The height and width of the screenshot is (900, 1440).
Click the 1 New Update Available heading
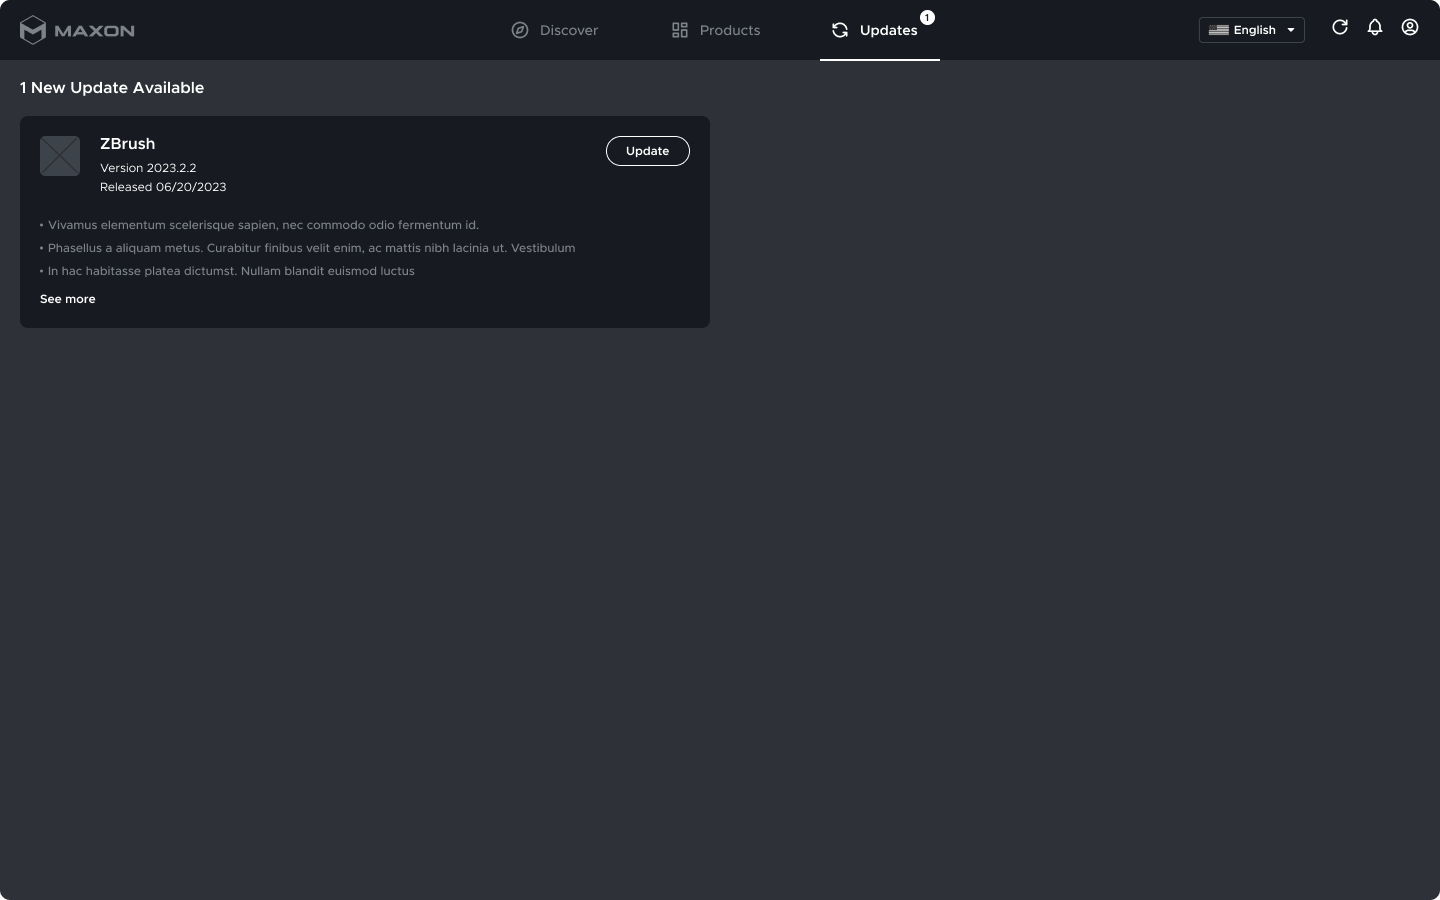[x=112, y=88]
